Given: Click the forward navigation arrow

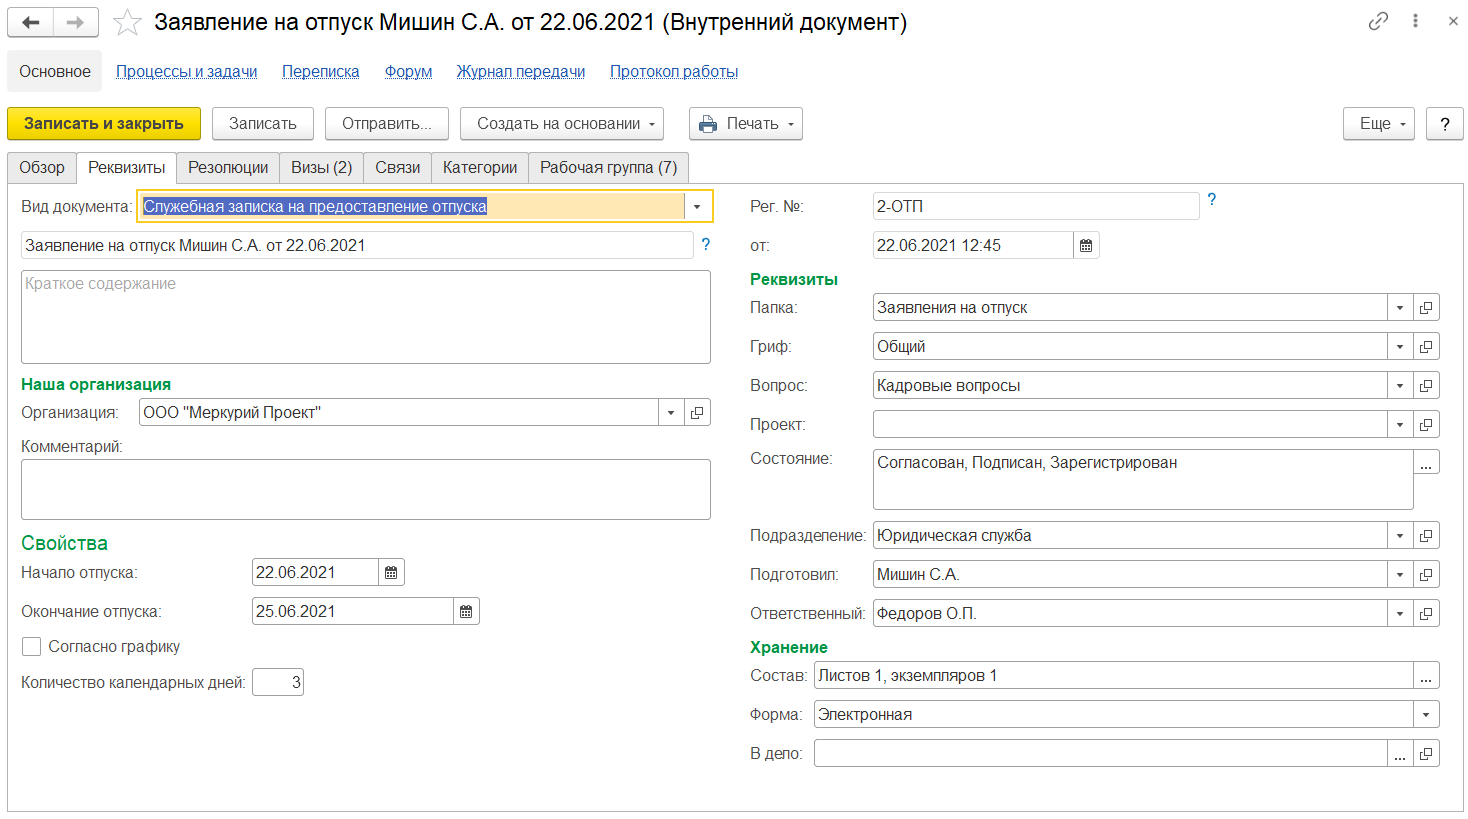Looking at the screenshot, I should pyautogui.click(x=76, y=23).
